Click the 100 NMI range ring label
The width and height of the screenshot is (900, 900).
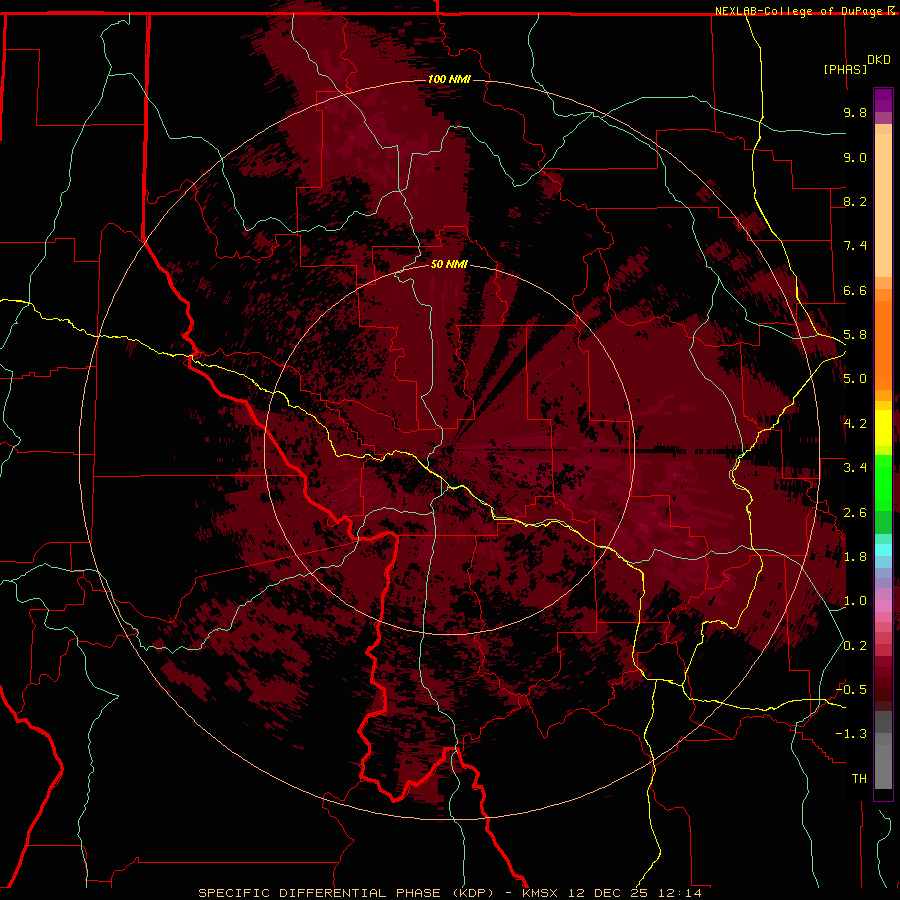pos(449,79)
